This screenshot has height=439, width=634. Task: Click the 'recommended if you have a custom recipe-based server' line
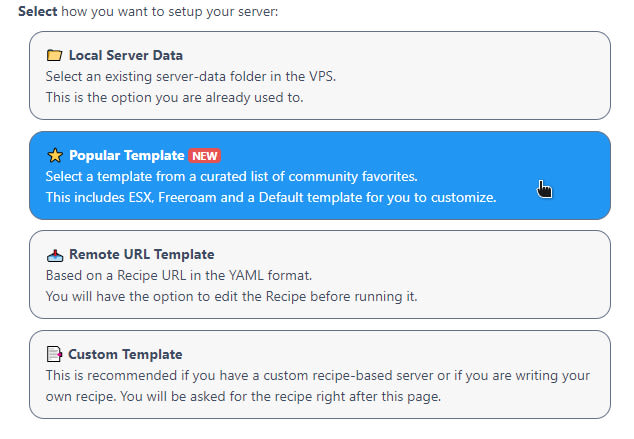(317, 375)
